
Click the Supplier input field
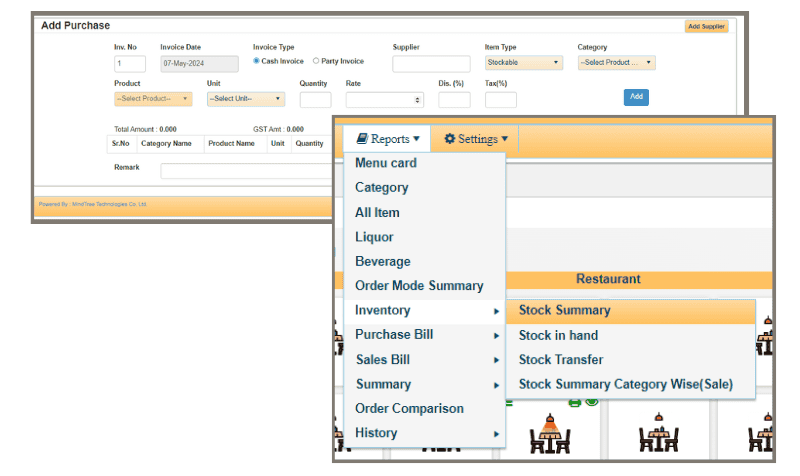(x=431, y=64)
